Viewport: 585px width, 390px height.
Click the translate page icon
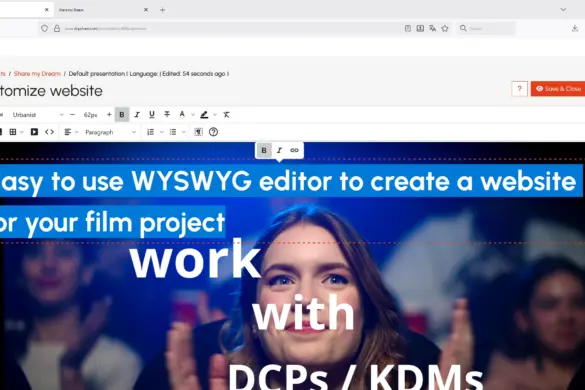click(432, 28)
